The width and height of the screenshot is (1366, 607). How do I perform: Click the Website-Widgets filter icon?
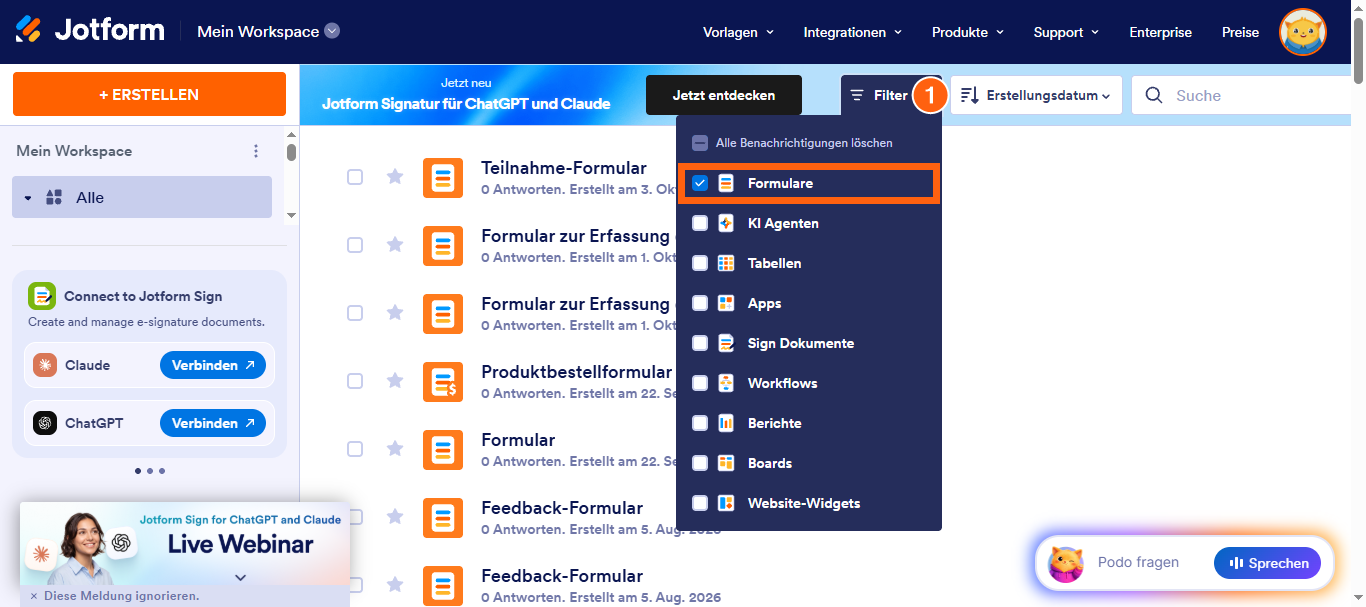tap(727, 503)
